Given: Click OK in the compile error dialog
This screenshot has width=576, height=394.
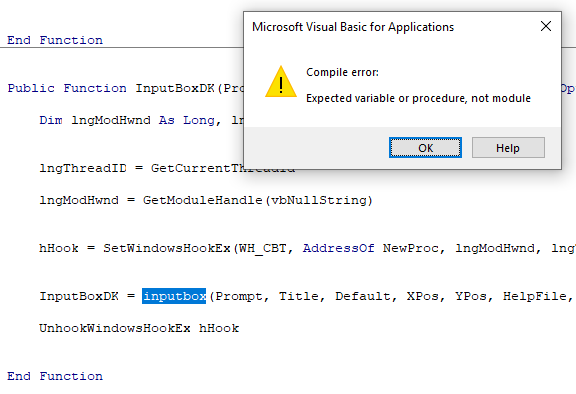Looking at the screenshot, I should 425,148.
